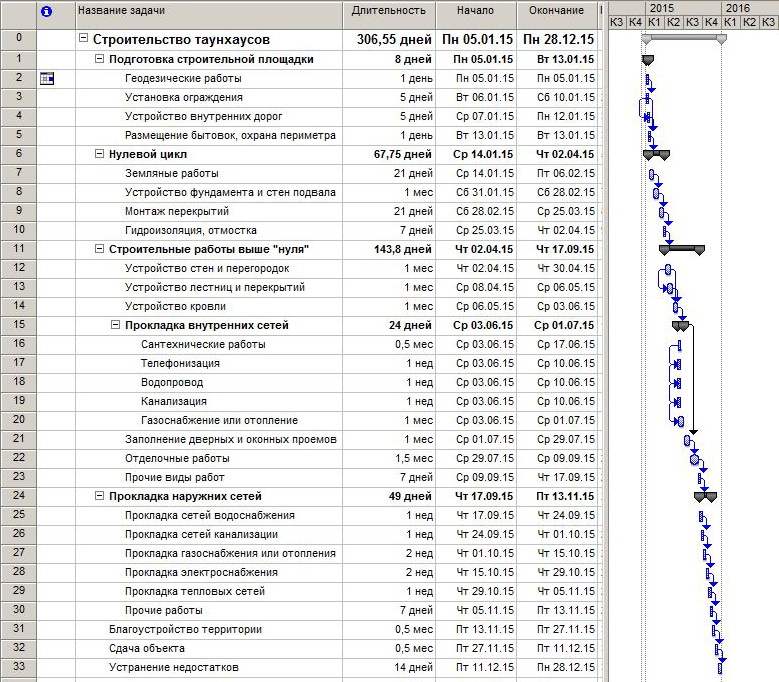
Task: Select 'Заполнение дверных и оконных проемов'
Action: (x=231, y=439)
